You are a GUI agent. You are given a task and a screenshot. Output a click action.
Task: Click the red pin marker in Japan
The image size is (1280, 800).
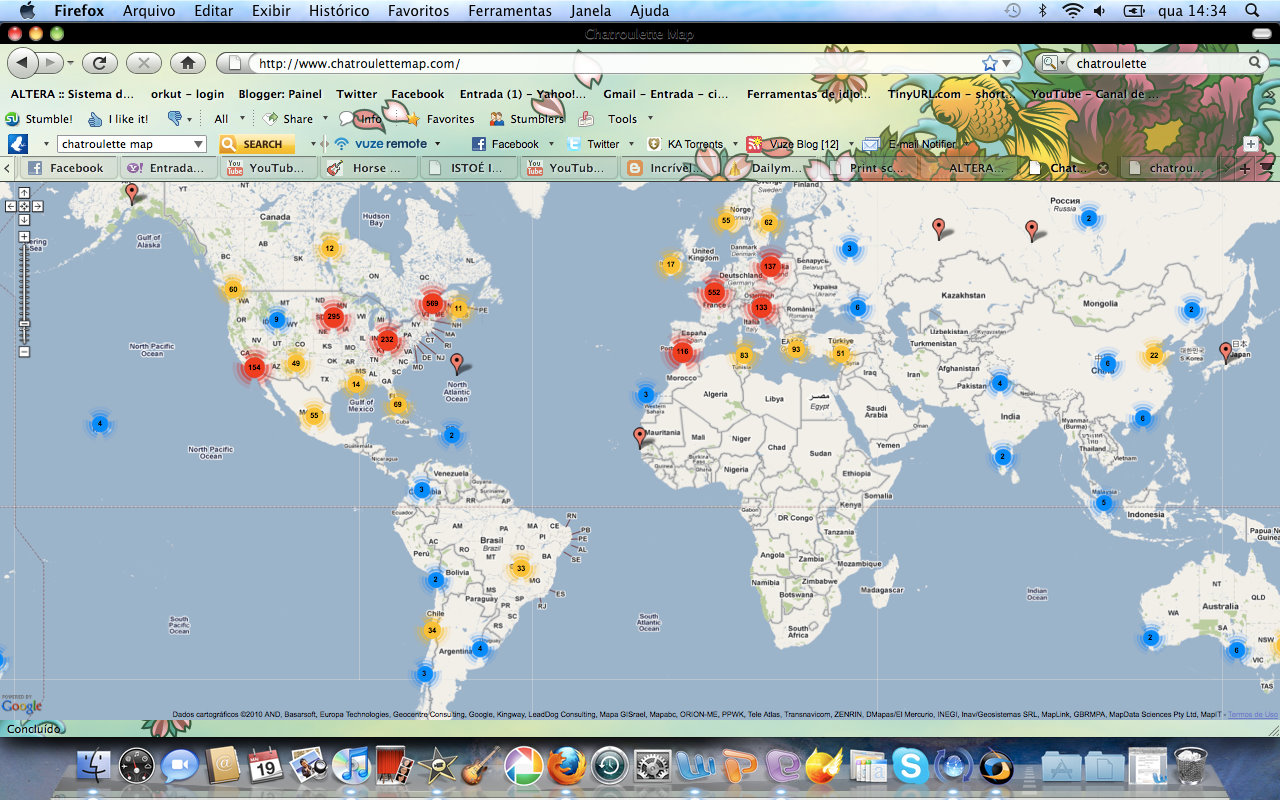pos(1225,351)
